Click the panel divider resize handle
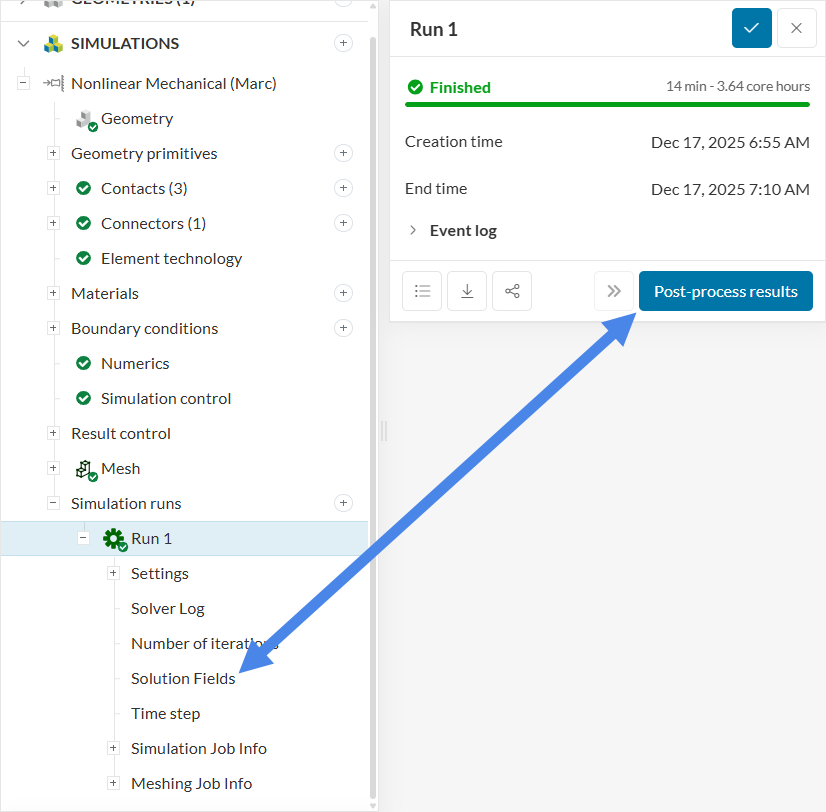 point(383,431)
